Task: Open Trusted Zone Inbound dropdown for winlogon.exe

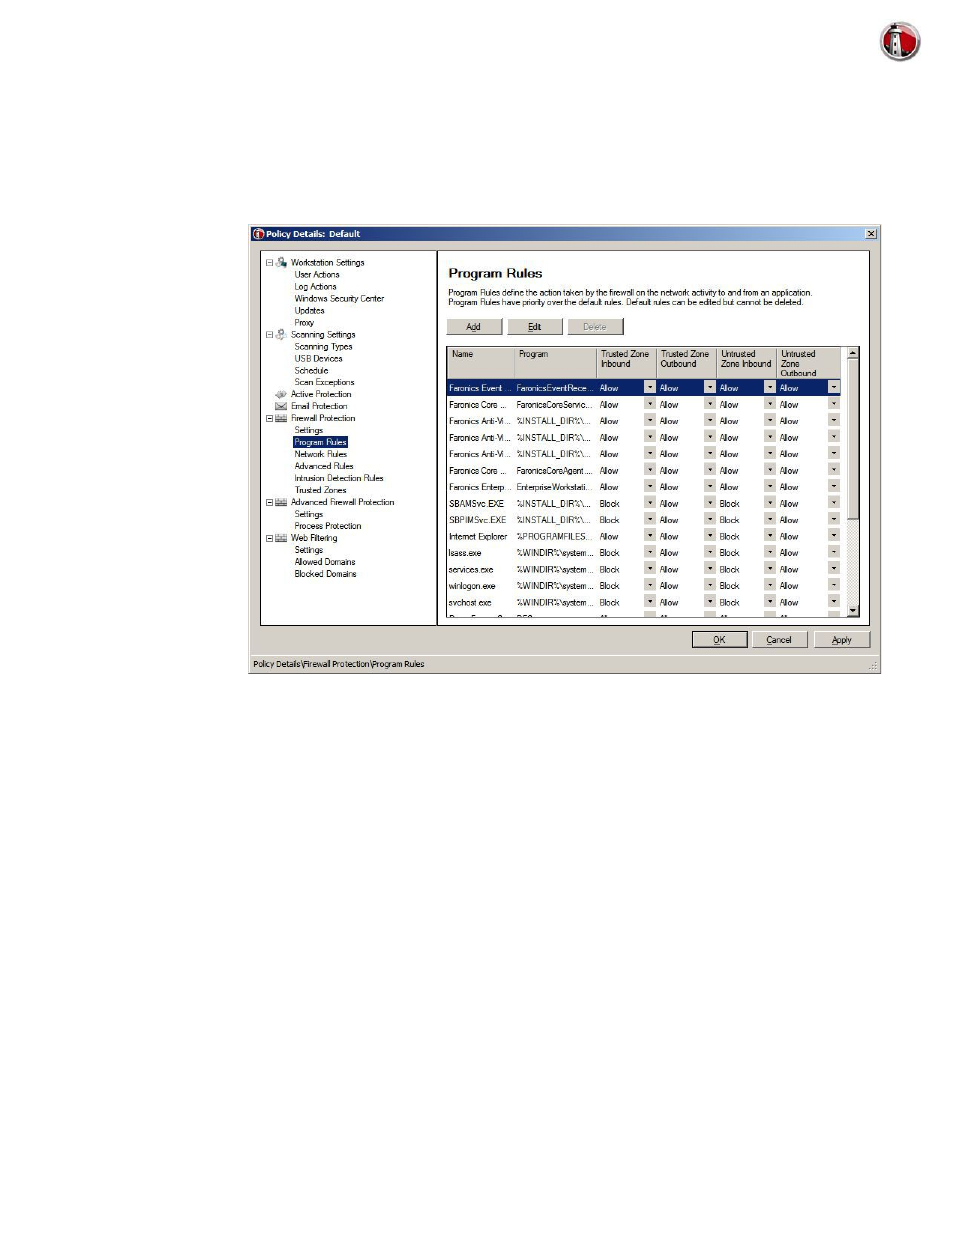Action: 650,585
